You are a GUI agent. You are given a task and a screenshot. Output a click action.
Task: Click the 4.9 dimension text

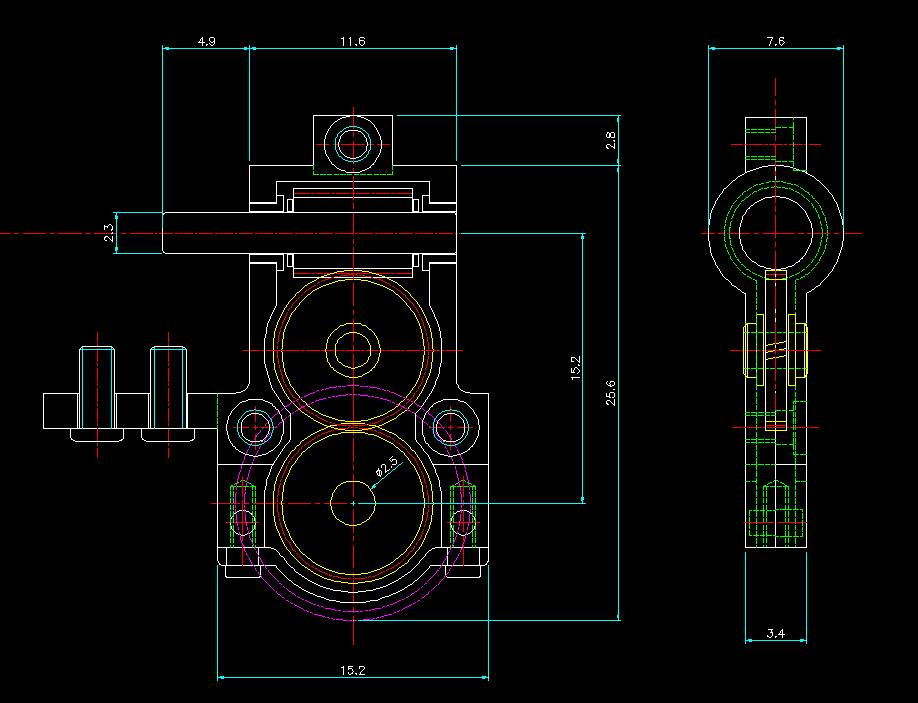(206, 41)
